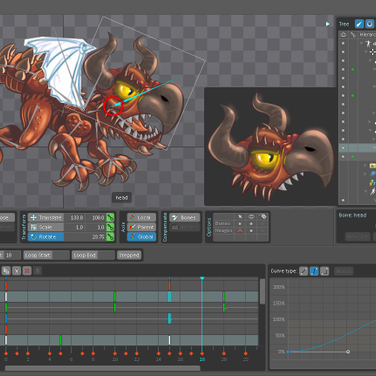Viewport: 376px width, 376px height.
Task: Click the red key at frame 15, top row
Action: 169,286
